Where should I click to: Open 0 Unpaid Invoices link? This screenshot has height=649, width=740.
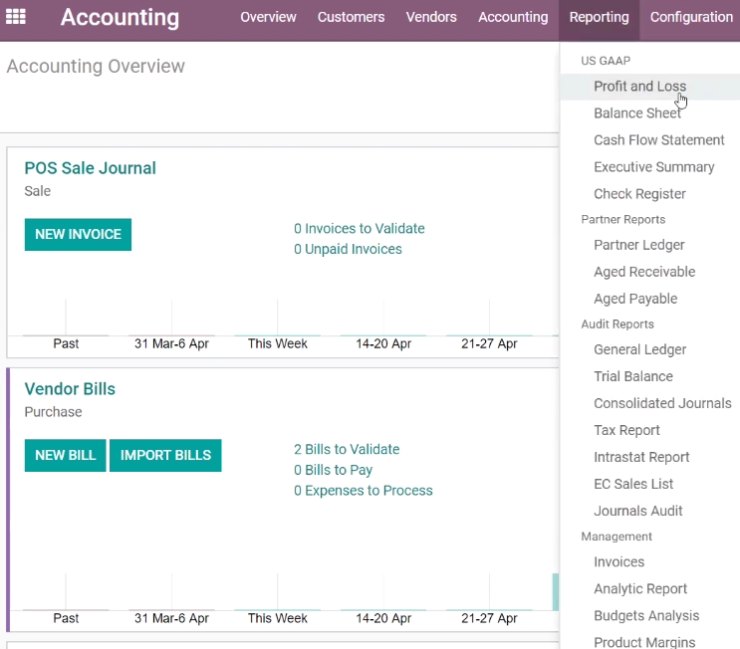[x=348, y=249]
